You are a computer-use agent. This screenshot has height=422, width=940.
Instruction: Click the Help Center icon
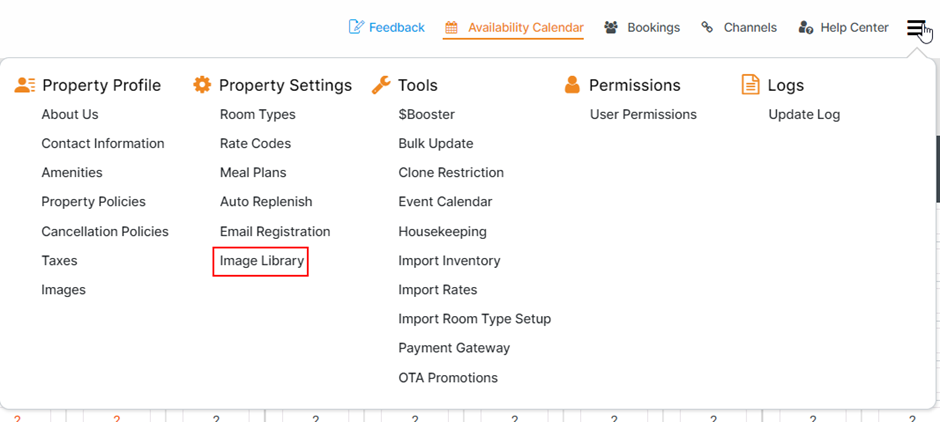(x=806, y=27)
